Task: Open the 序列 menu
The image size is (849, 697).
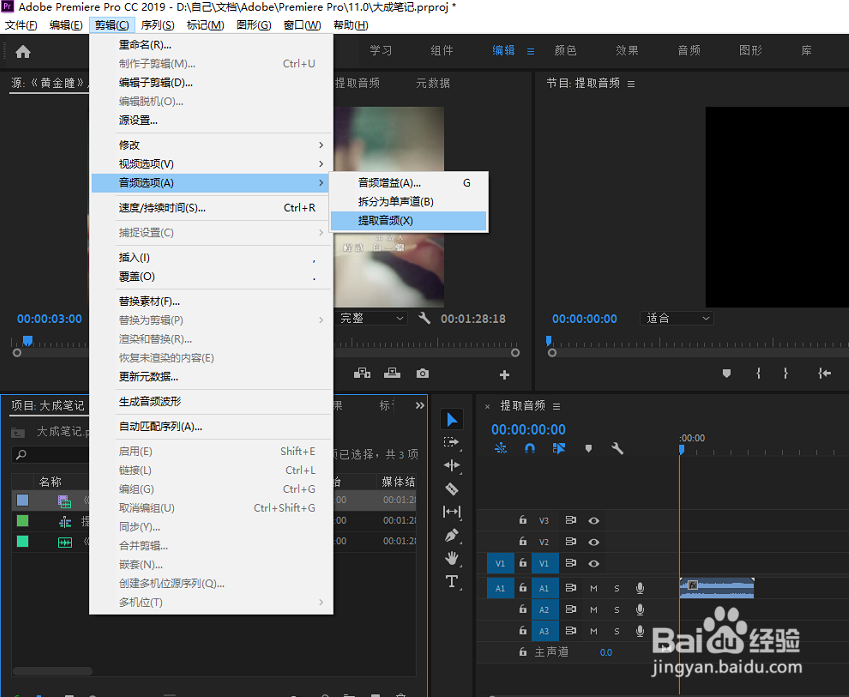Action: point(156,25)
